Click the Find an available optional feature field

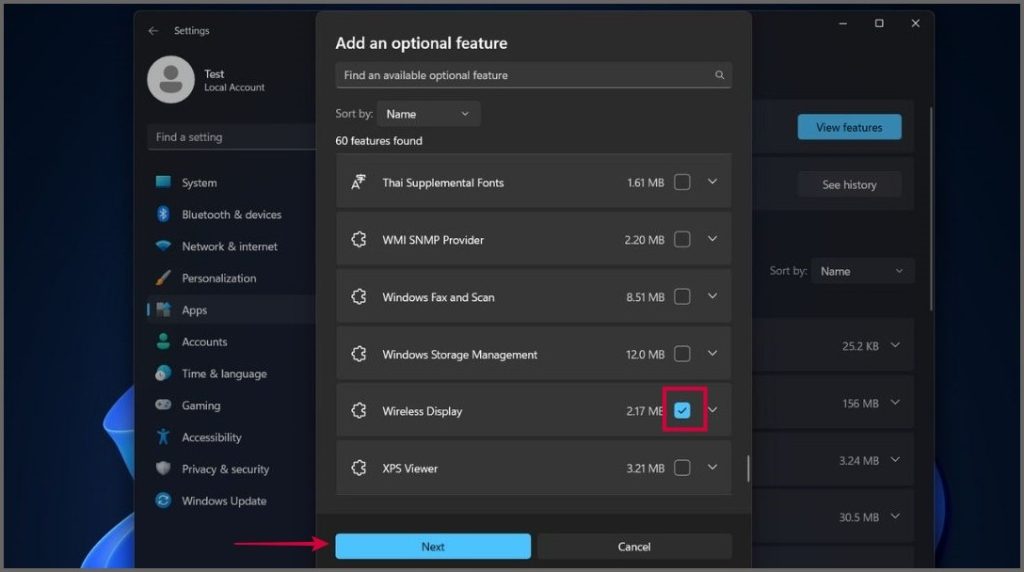click(534, 75)
